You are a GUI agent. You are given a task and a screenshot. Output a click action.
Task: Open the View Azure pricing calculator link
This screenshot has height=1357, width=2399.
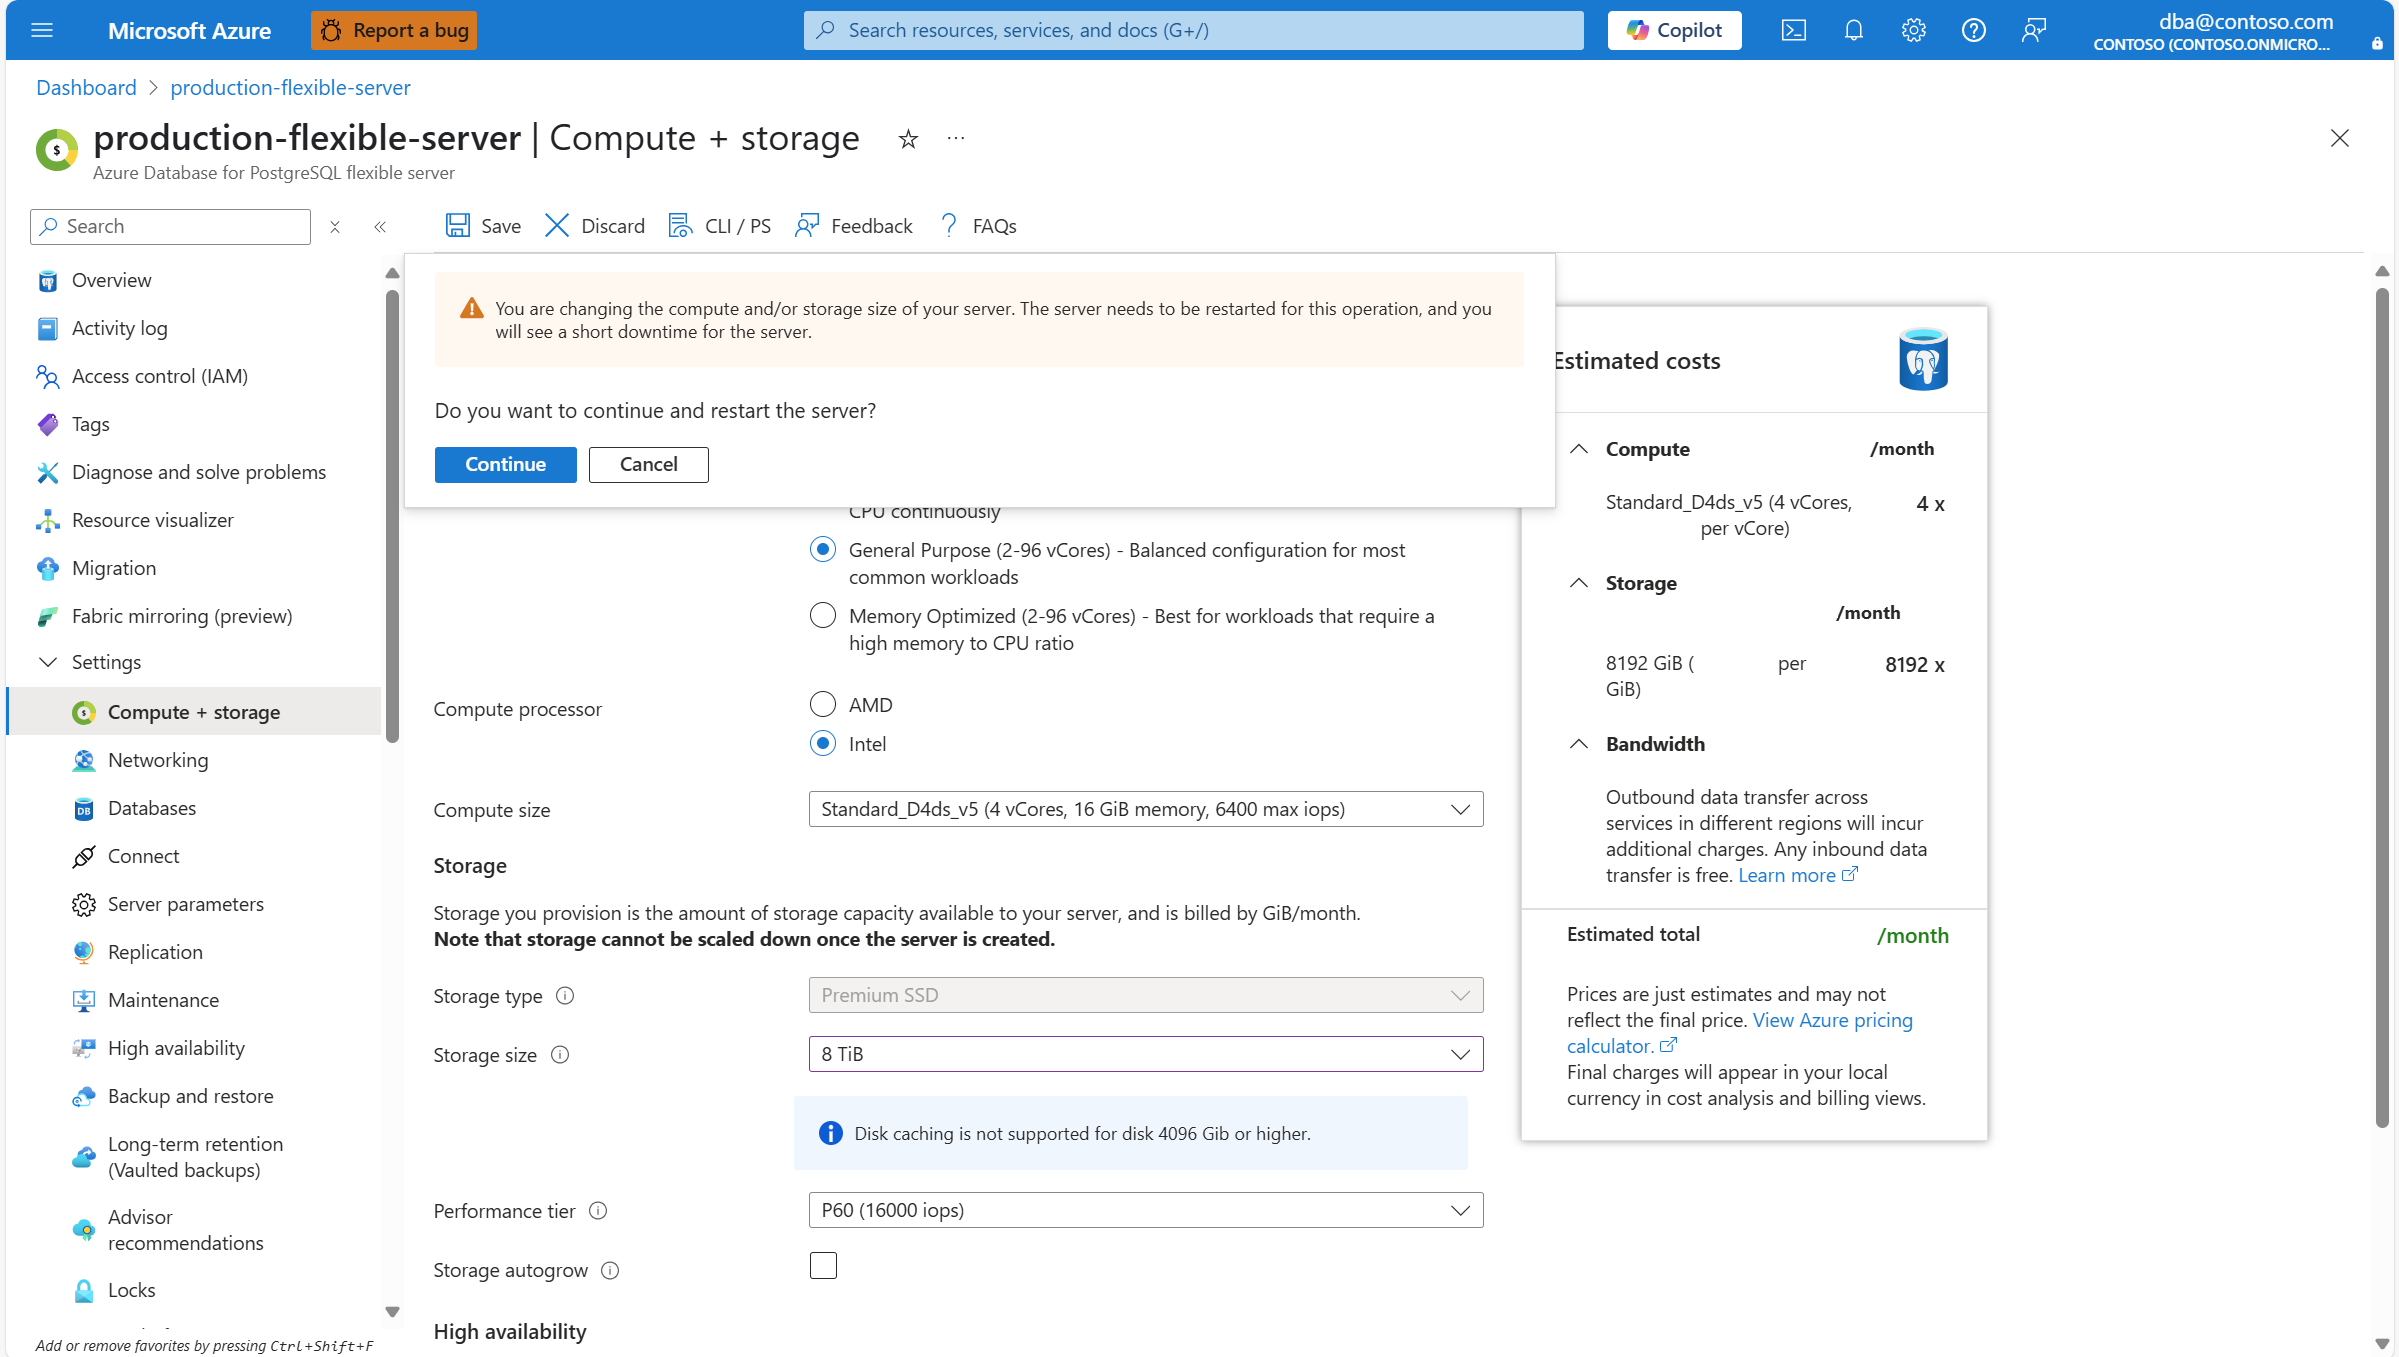pyautogui.click(x=1832, y=1020)
